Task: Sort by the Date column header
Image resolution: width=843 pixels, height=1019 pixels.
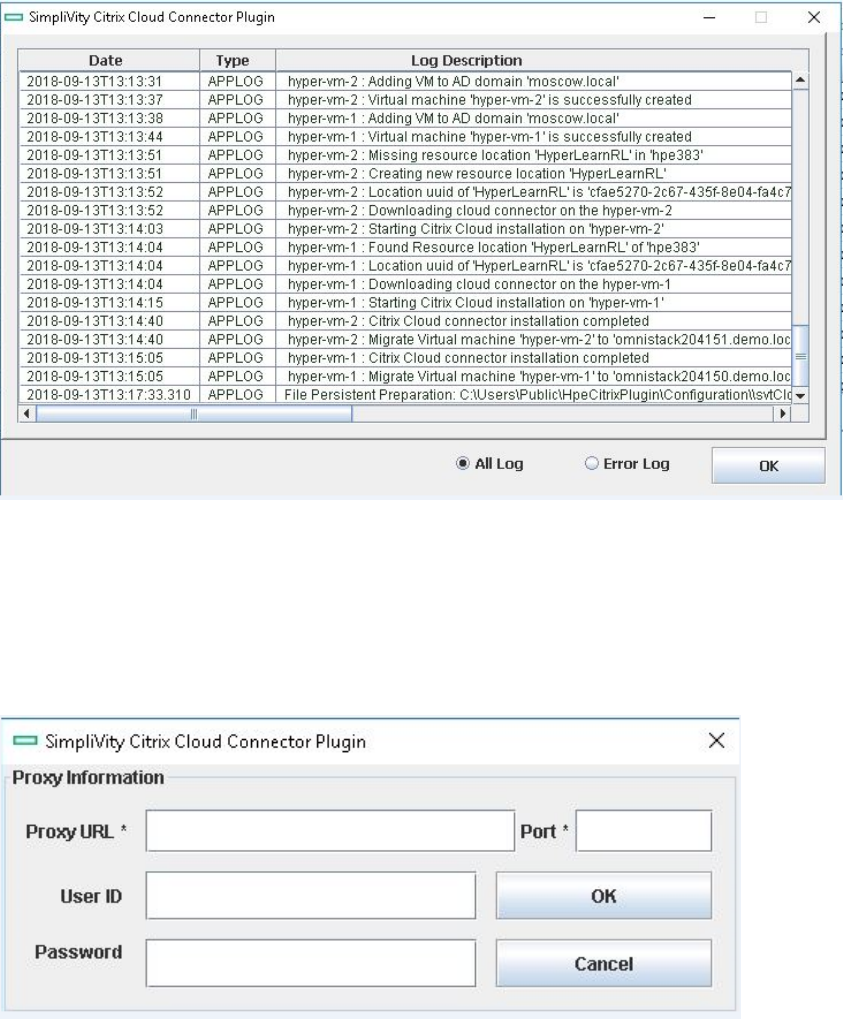Action: [x=109, y=60]
